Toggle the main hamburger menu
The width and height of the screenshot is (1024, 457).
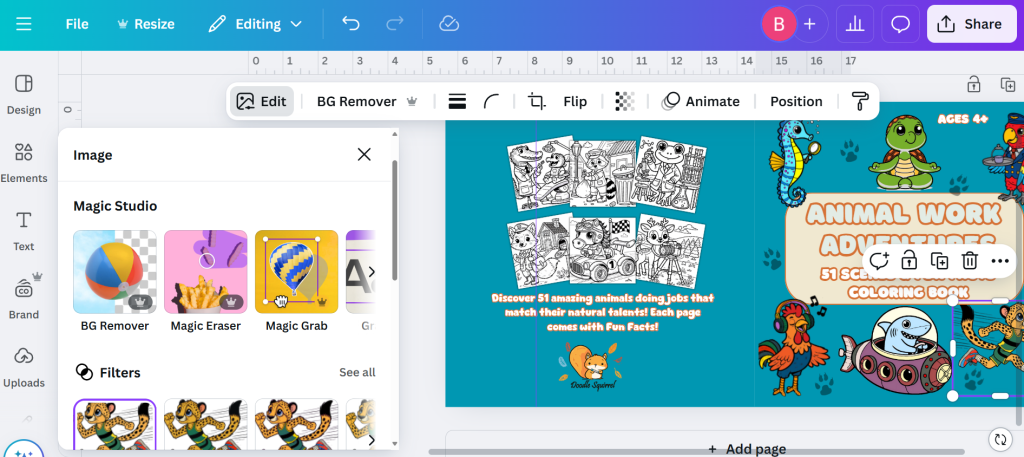click(23, 24)
